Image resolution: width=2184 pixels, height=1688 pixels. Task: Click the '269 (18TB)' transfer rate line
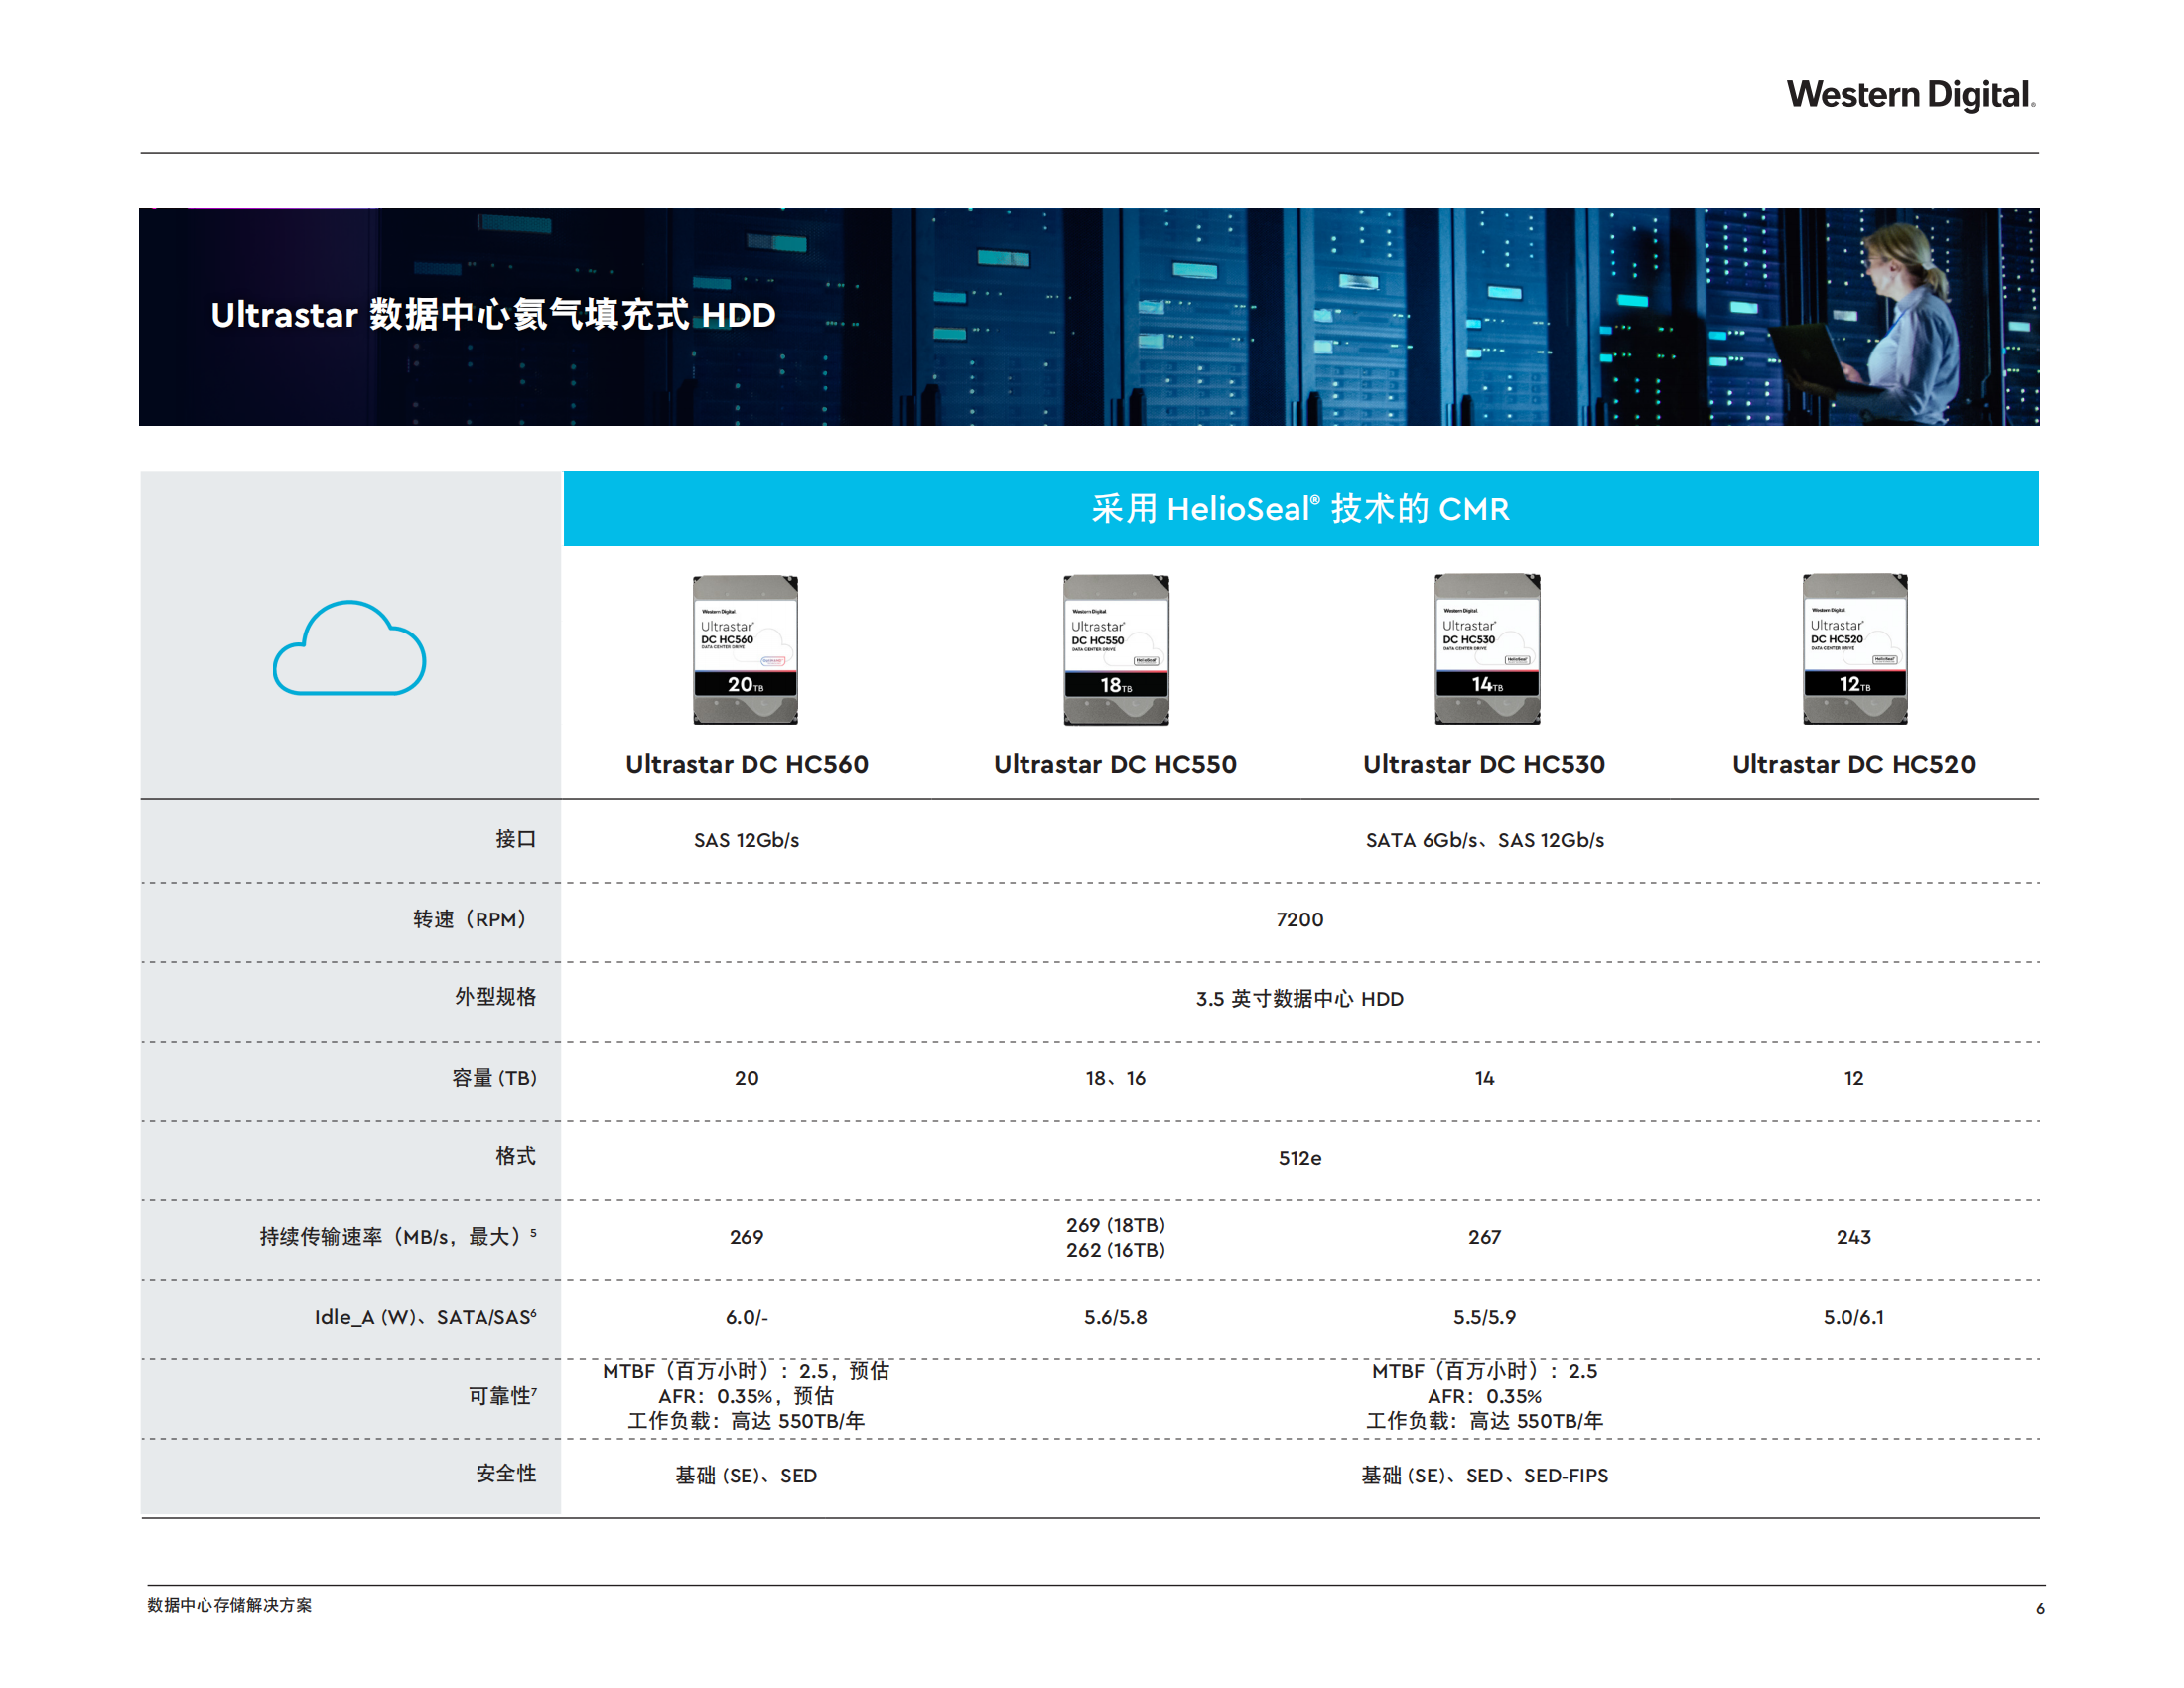[1115, 1225]
